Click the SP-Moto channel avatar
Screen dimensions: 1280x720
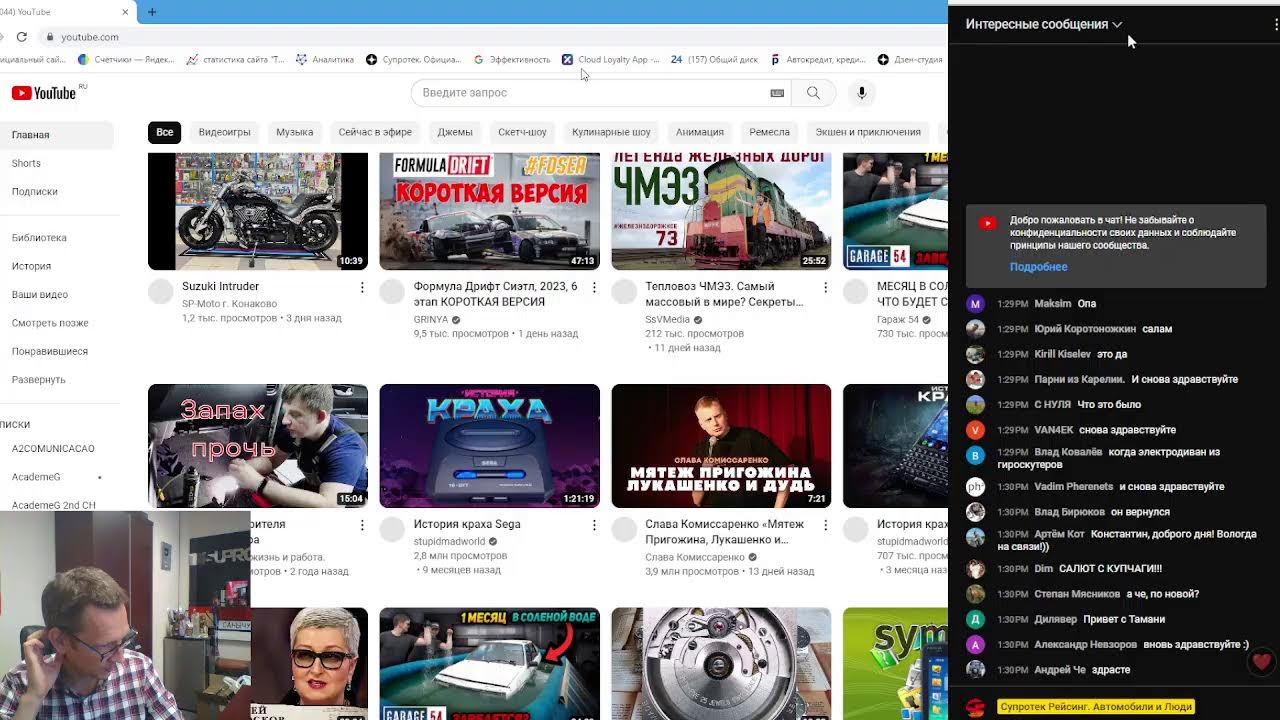(161, 292)
